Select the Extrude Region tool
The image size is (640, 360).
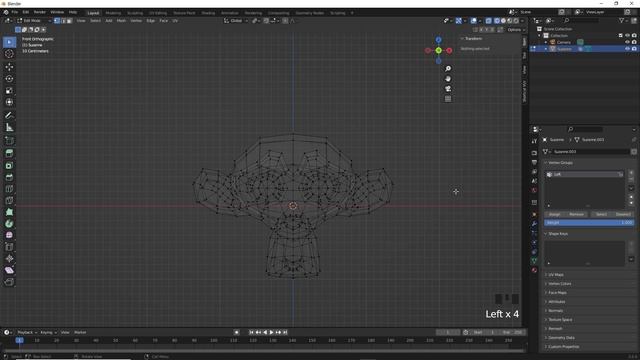[x=9, y=153]
